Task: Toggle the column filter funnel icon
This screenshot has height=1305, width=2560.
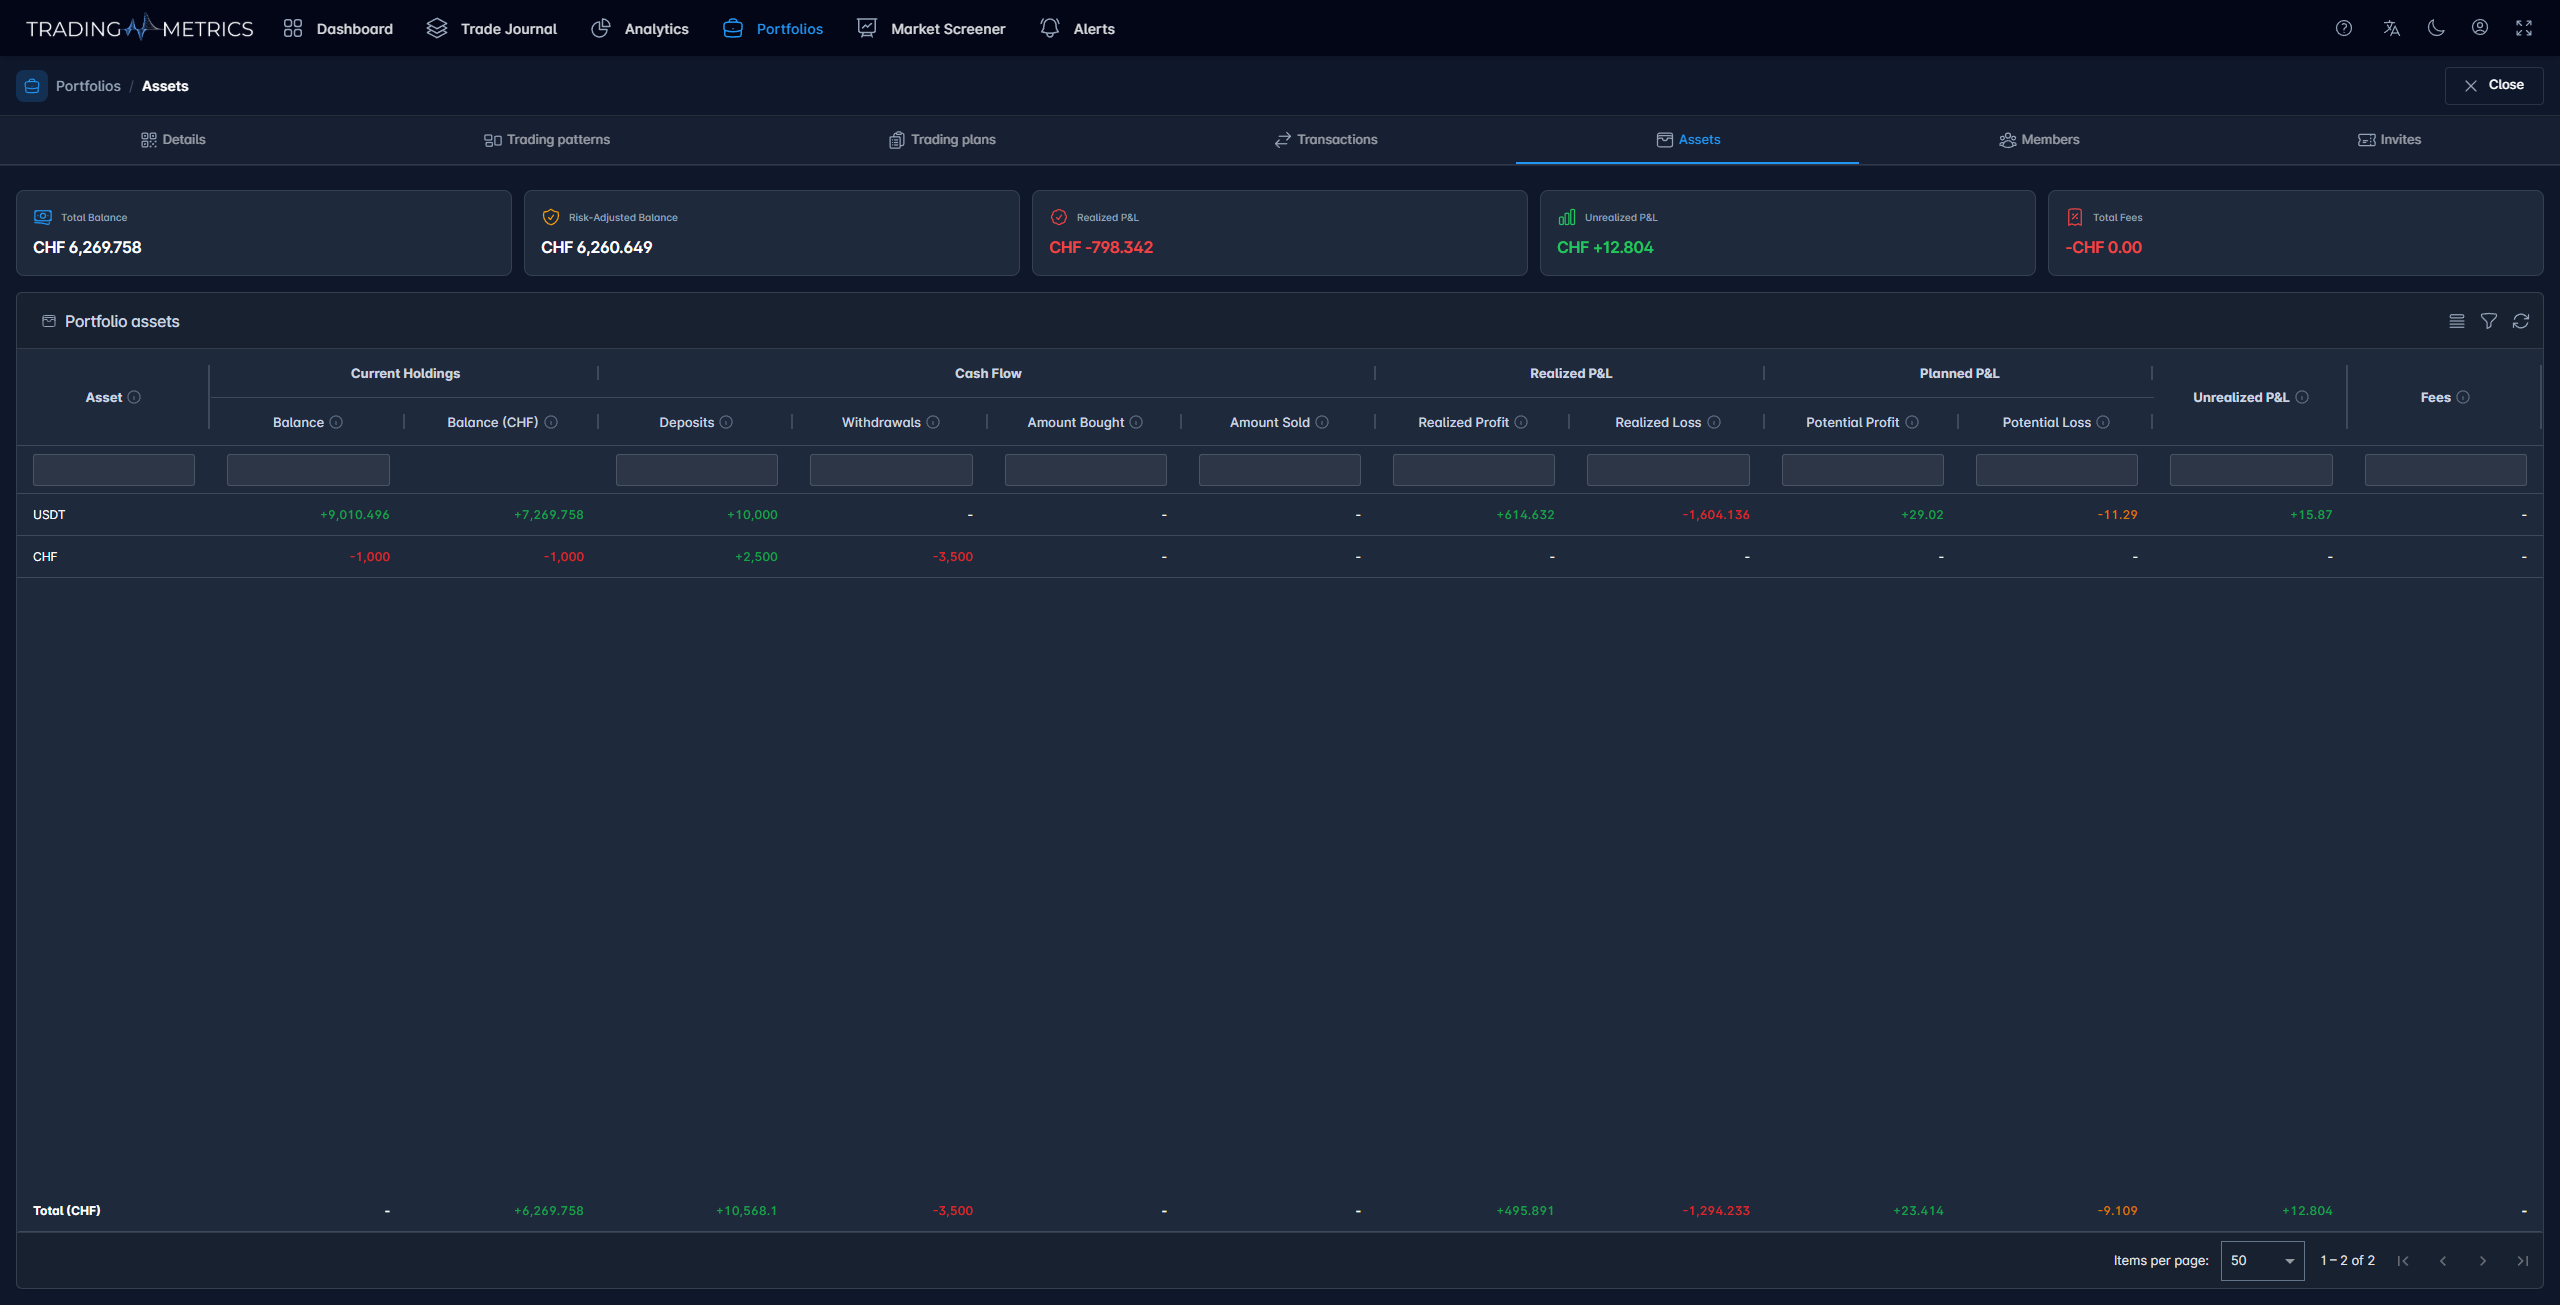Action: (2489, 321)
